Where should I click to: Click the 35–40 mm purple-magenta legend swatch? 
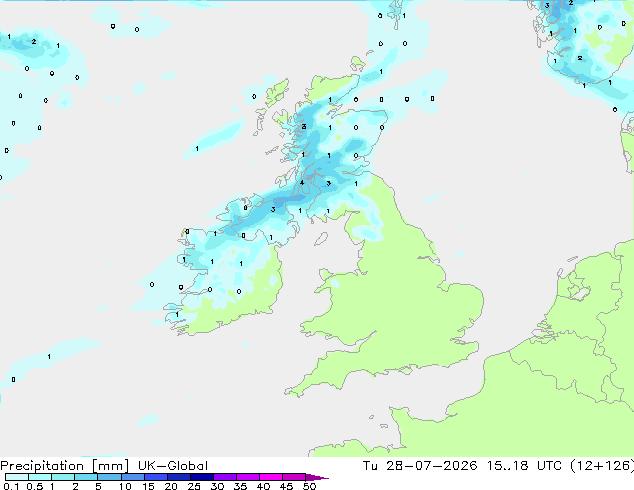(x=247, y=477)
